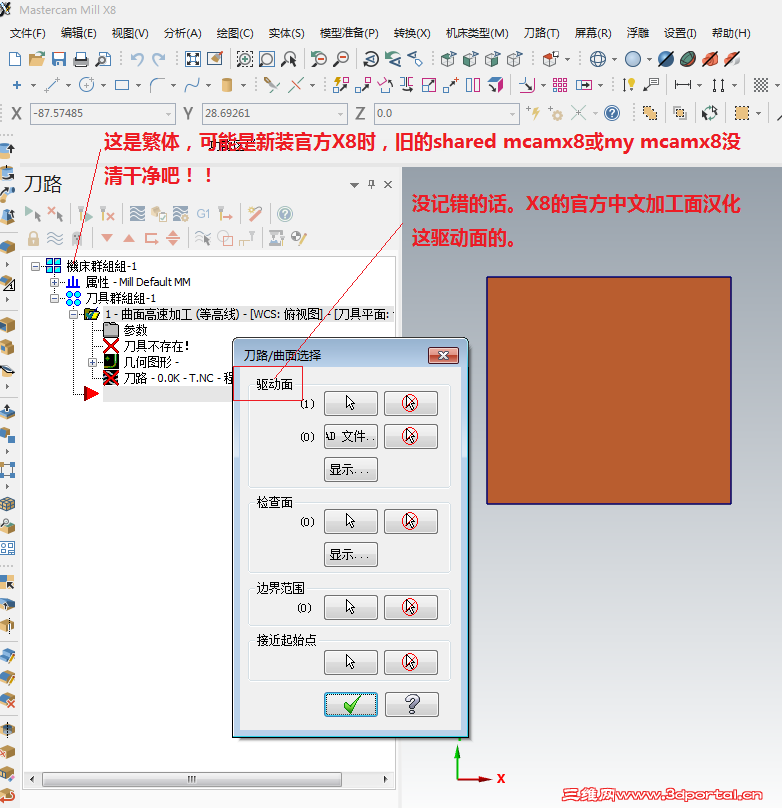Image resolution: width=782 pixels, height=808 pixels.
Task: Click 显示 button under 检查面
Action: (351, 554)
